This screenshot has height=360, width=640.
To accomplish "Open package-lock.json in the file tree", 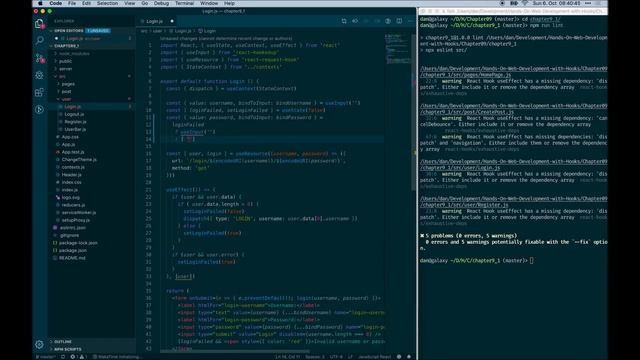I will (78, 243).
